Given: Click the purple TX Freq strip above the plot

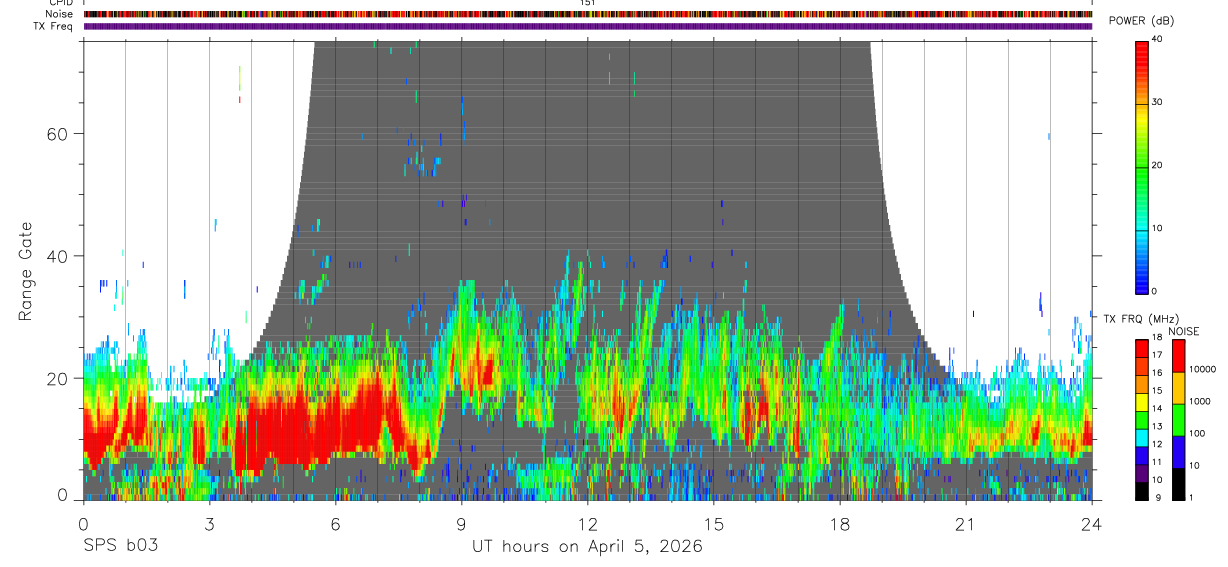Looking at the screenshot, I should [588, 26].
